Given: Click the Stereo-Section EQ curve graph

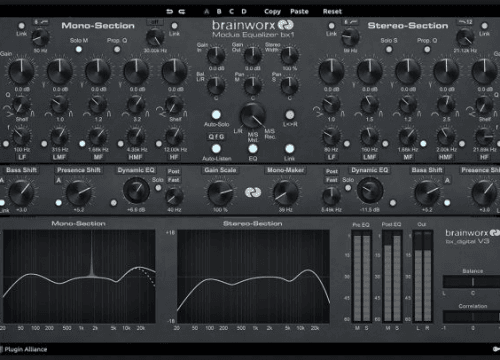Looking at the screenshot, I should tap(253, 276).
